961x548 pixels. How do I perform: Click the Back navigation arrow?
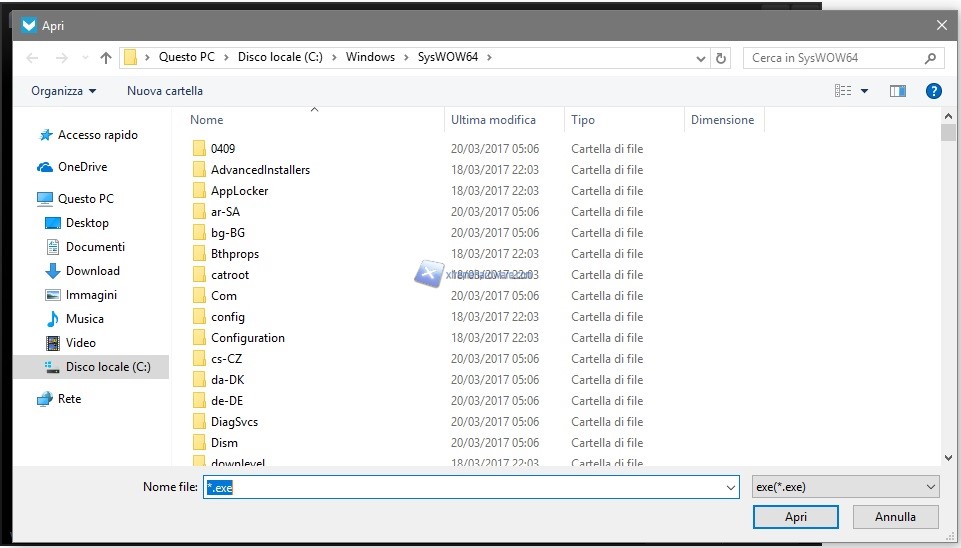click(x=32, y=58)
